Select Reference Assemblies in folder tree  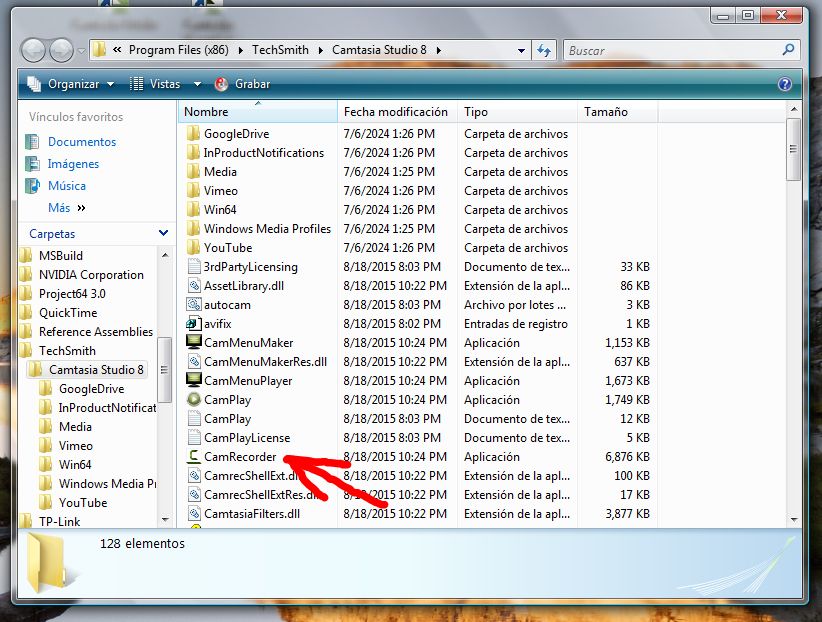(x=96, y=331)
